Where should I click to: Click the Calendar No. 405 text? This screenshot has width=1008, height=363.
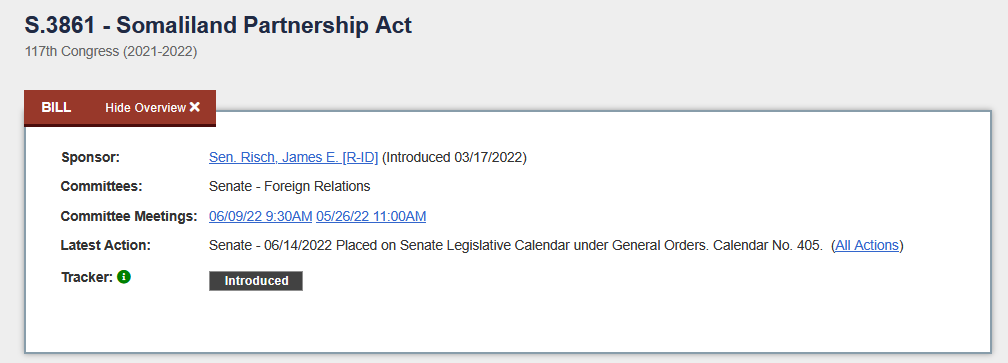click(x=768, y=245)
